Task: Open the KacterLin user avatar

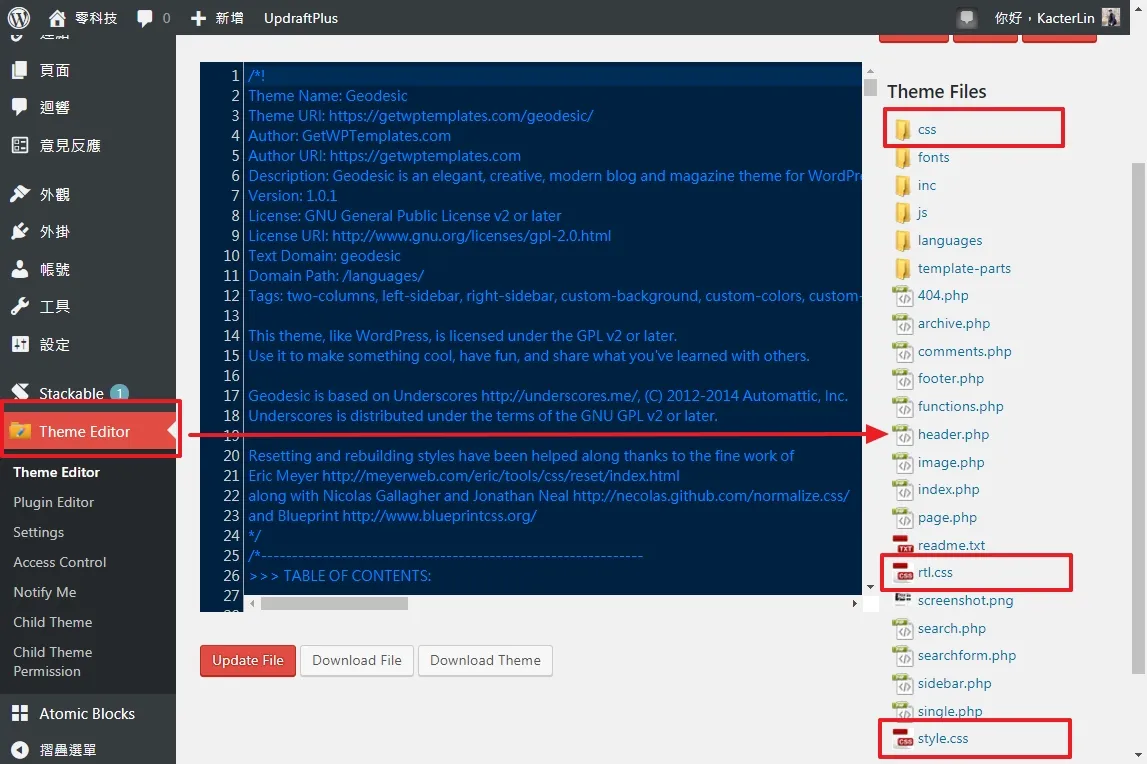Action: click(1110, 18)
